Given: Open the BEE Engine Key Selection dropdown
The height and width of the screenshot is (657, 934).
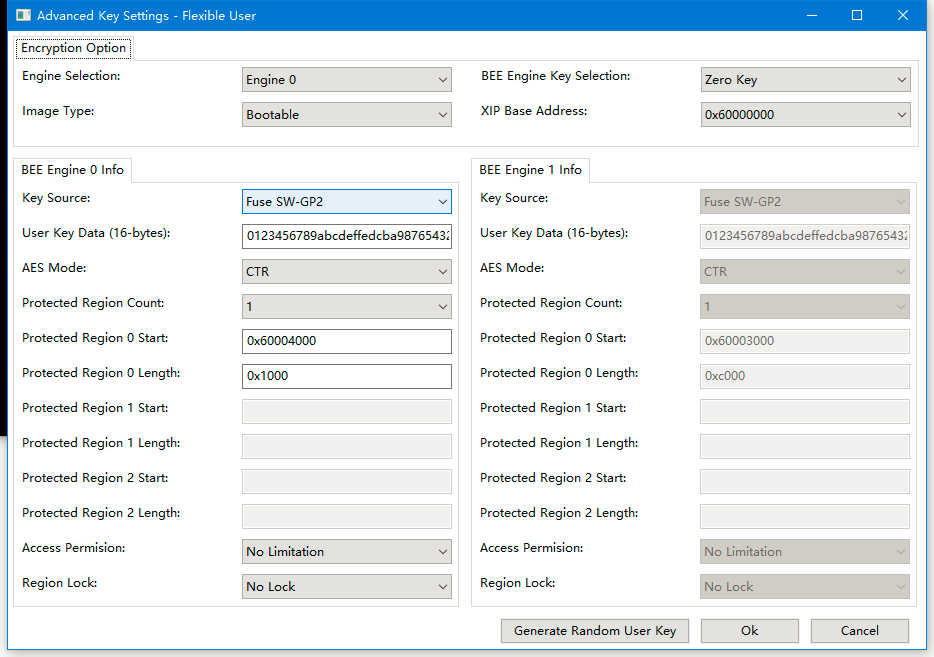Looking at the screenshot, I should click(805, 79).
